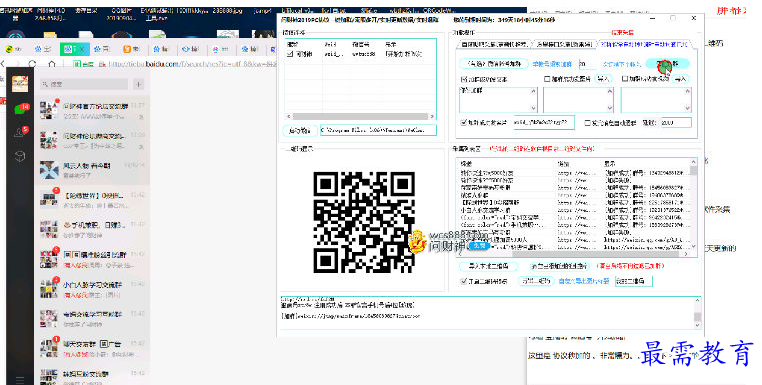Click the button right of import local QR
This screenshot has height=385, width=762.
[559, 266]
